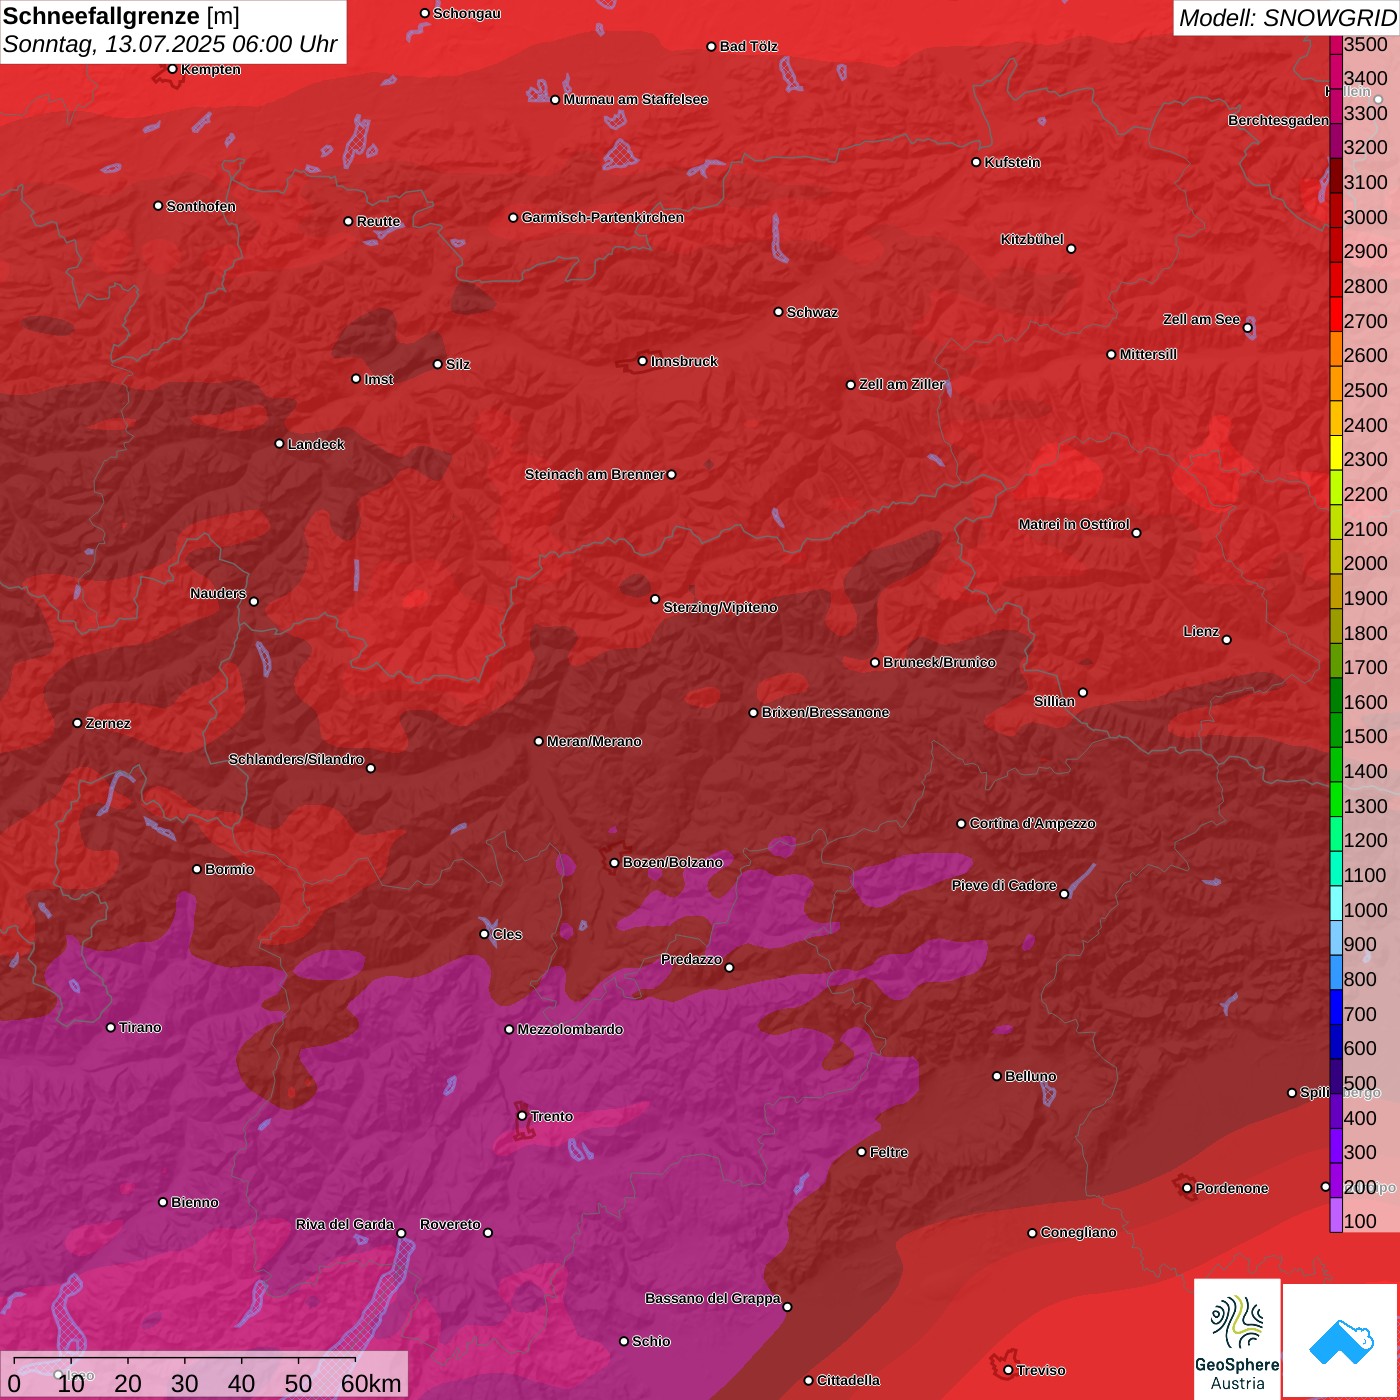Click the Bruneck/Brunico label

click(940, 662)
